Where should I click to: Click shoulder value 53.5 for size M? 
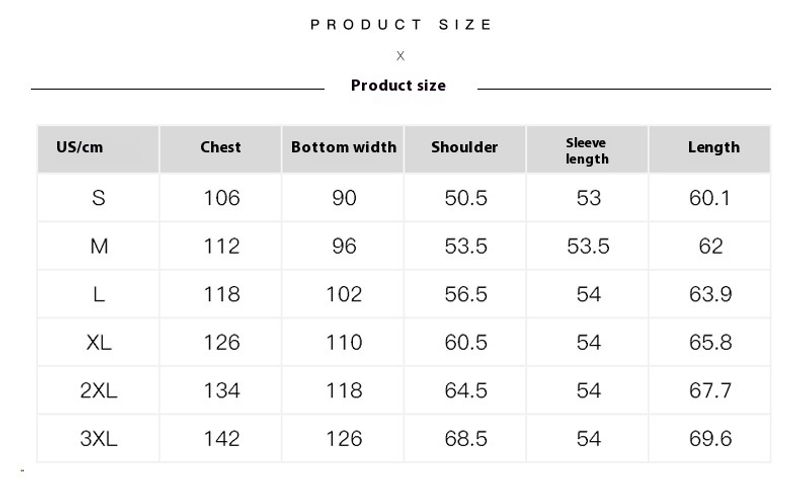(466, 246)
